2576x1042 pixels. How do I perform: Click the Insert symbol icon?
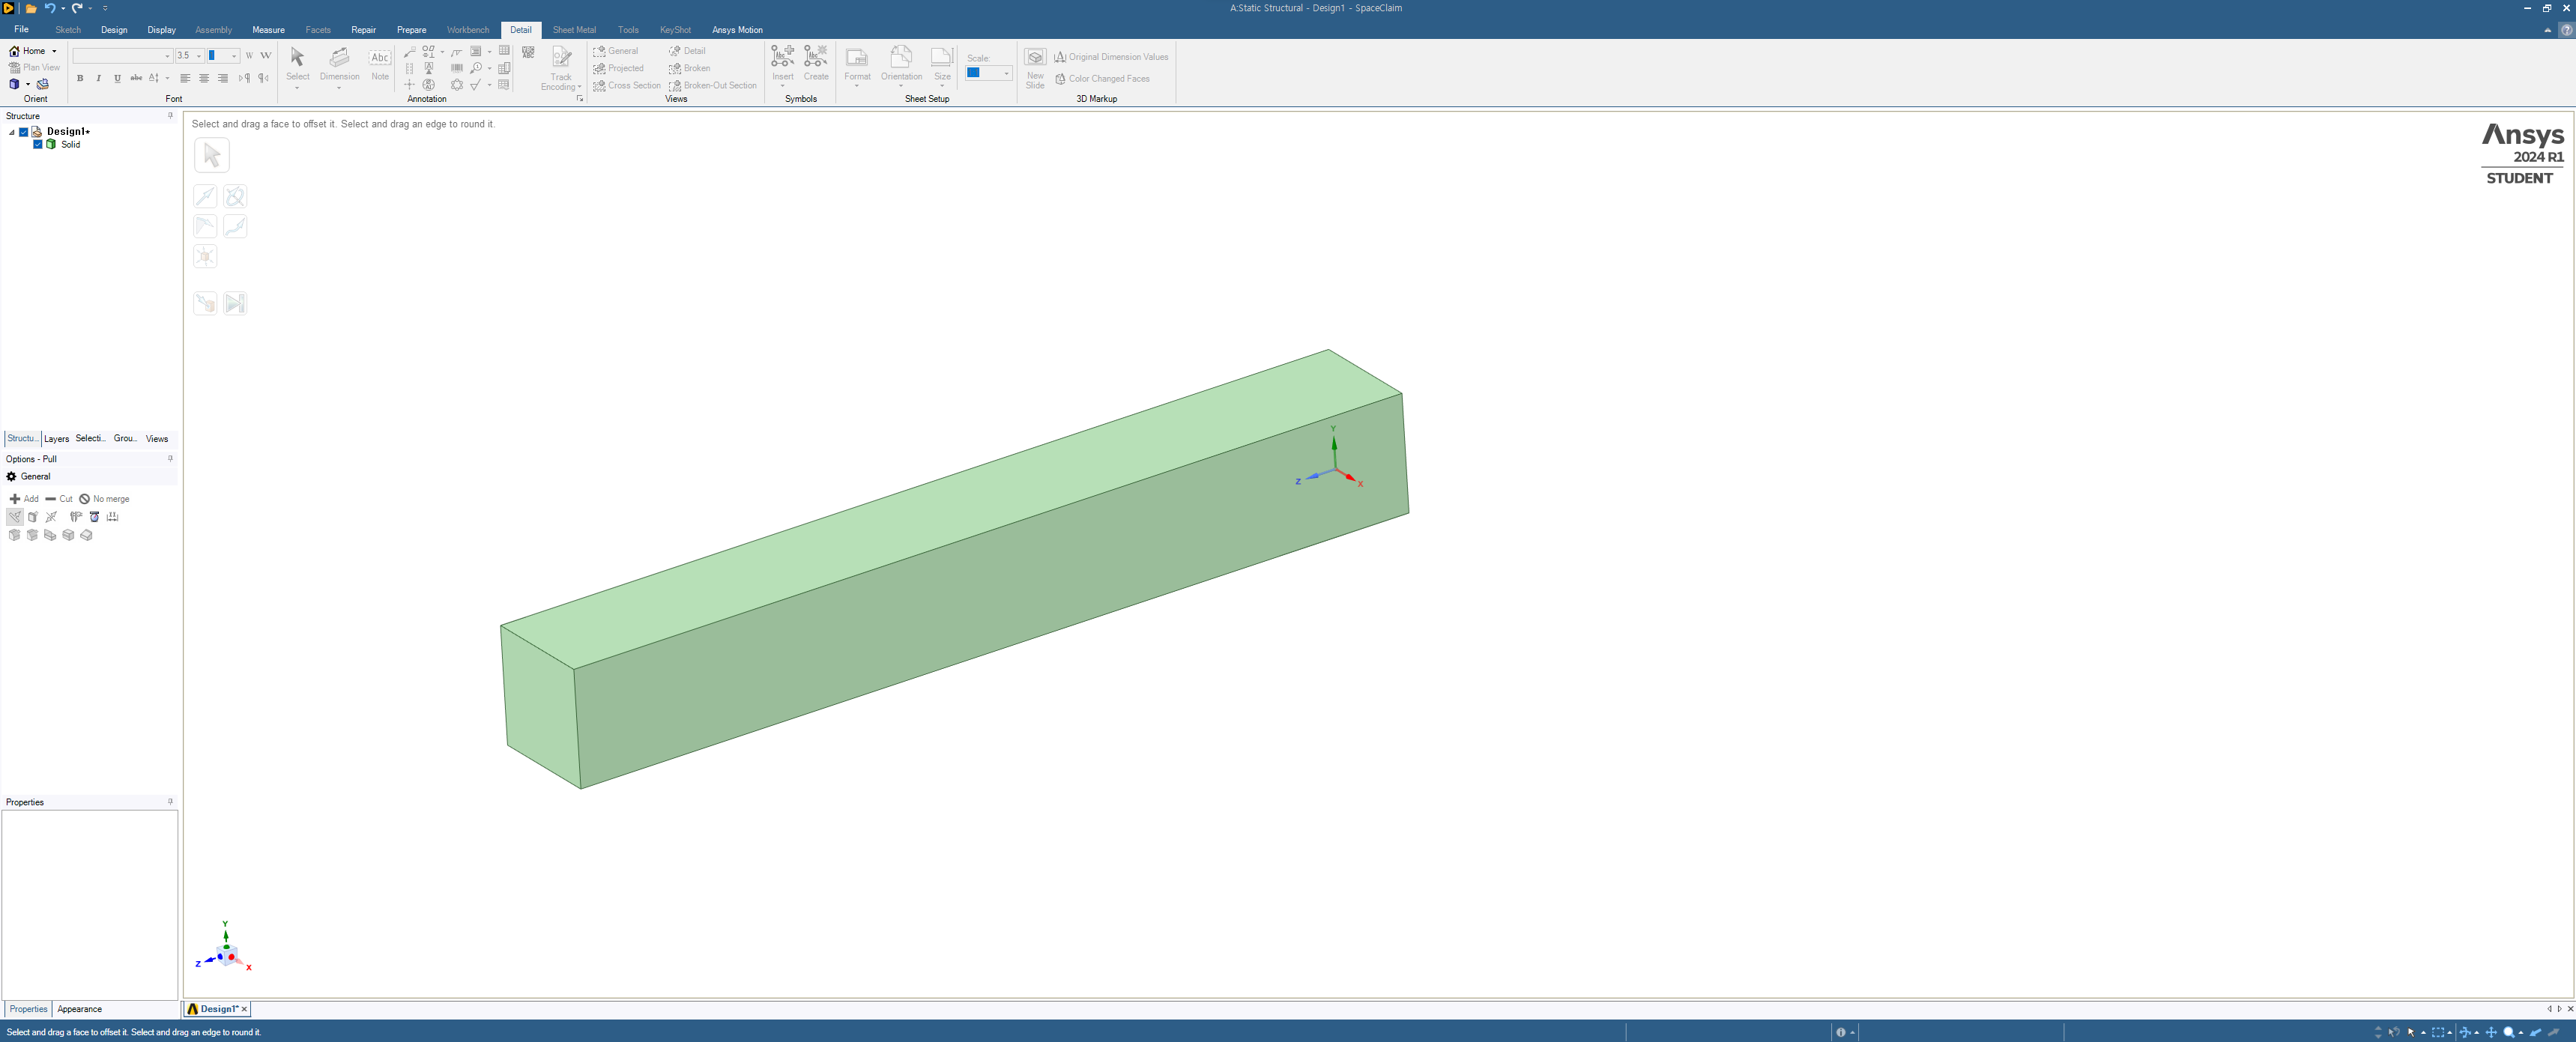point(783,57)
